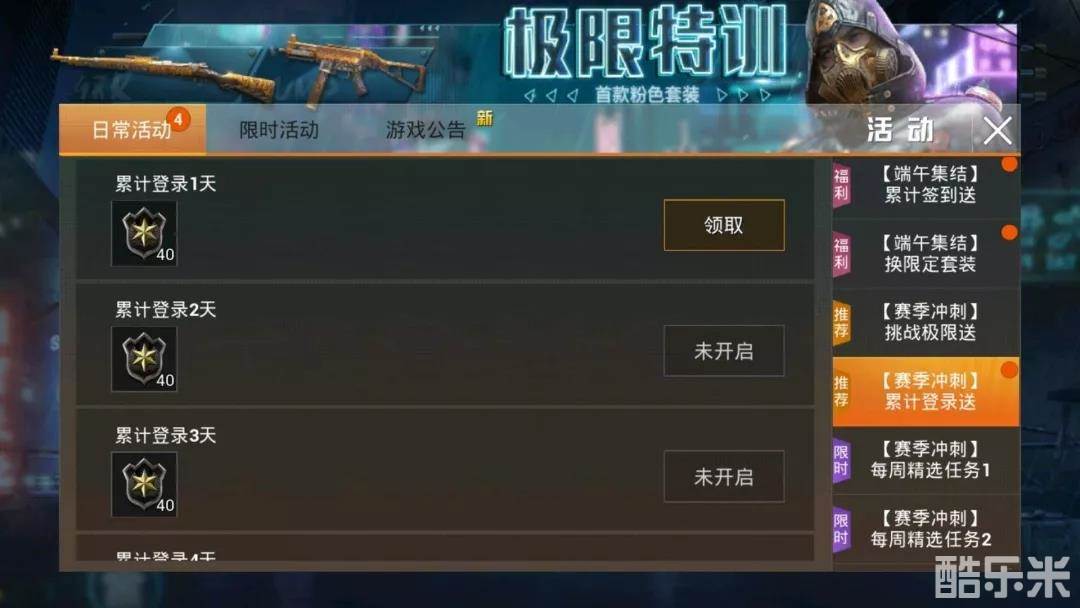Switch to the 限时活动 tab
Viewport: 1080px width, 608px height.
click(x=278, y=129)
